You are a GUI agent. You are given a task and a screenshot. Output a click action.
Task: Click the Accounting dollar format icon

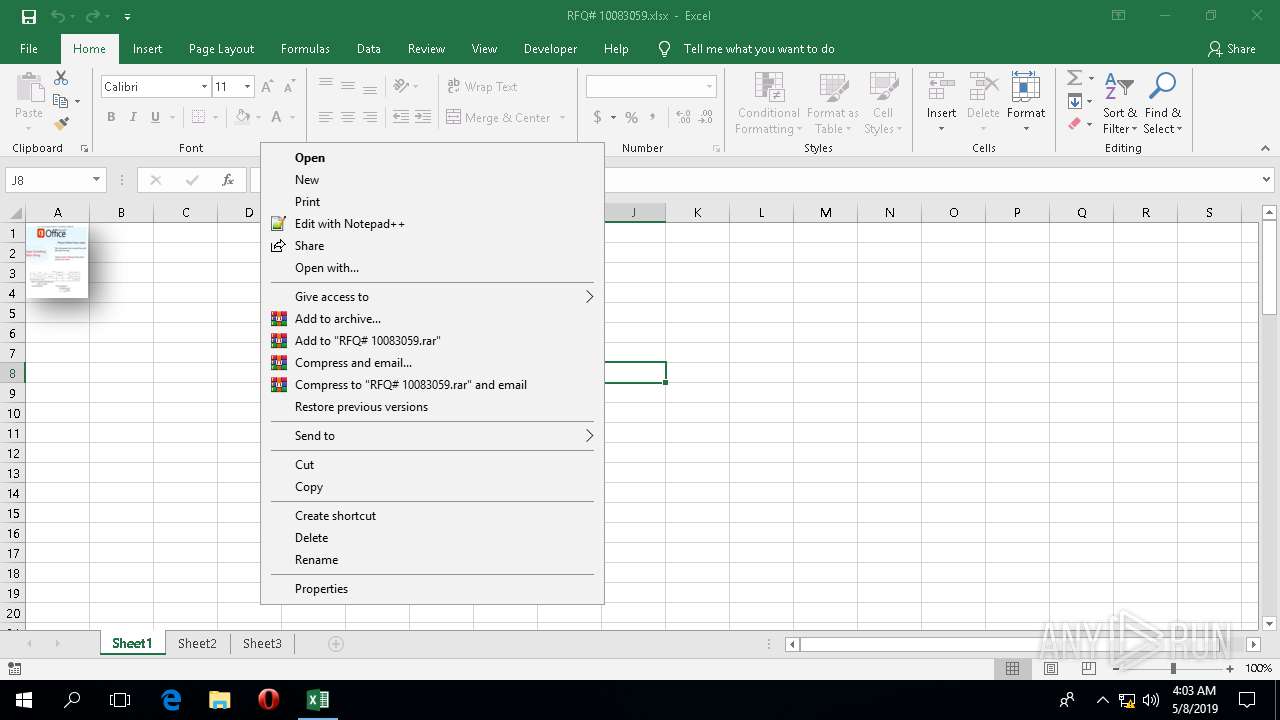coord(597,117)
